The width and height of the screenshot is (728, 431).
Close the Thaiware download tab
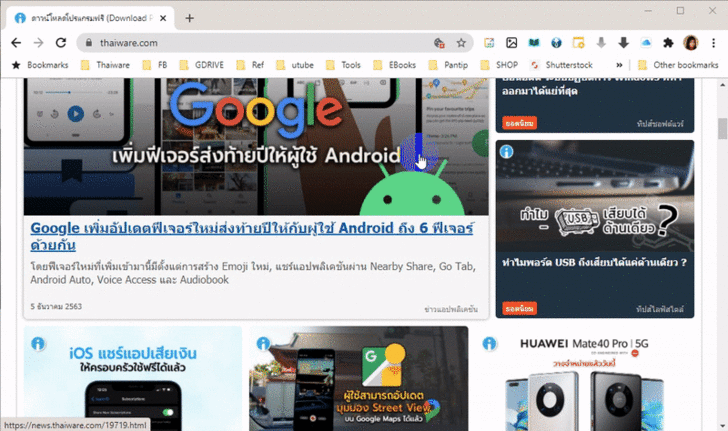(x=163, y=18)
